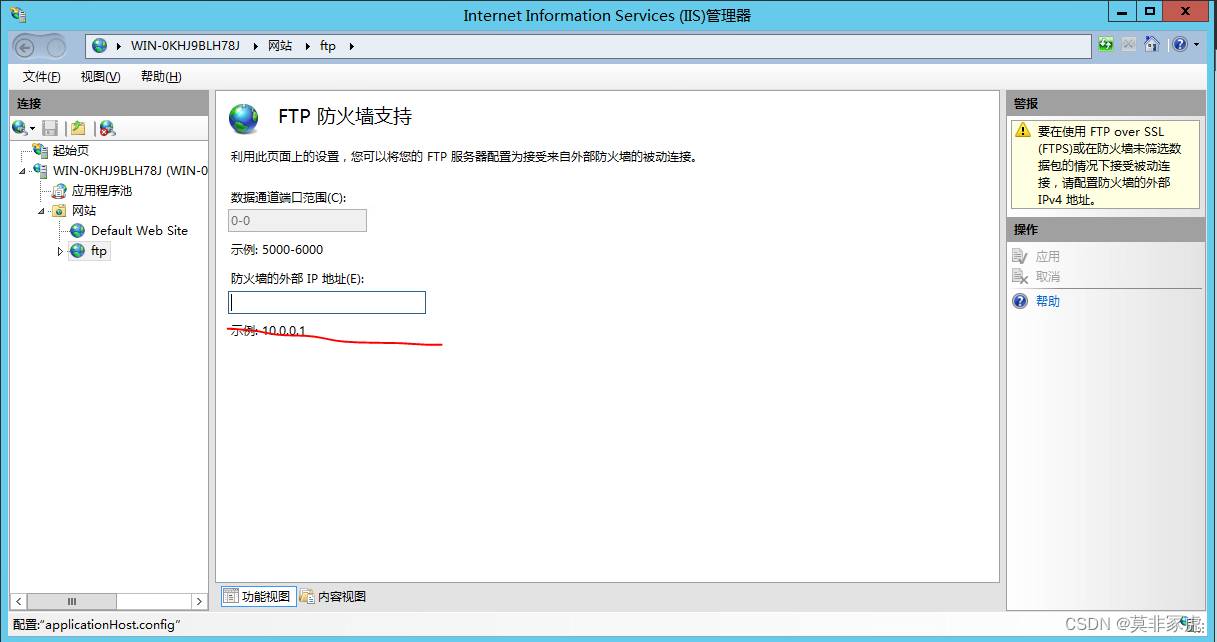Click the delete connection icon in toolbar
The height and width of the screenshot is (642, 1217).
(107, 128)
